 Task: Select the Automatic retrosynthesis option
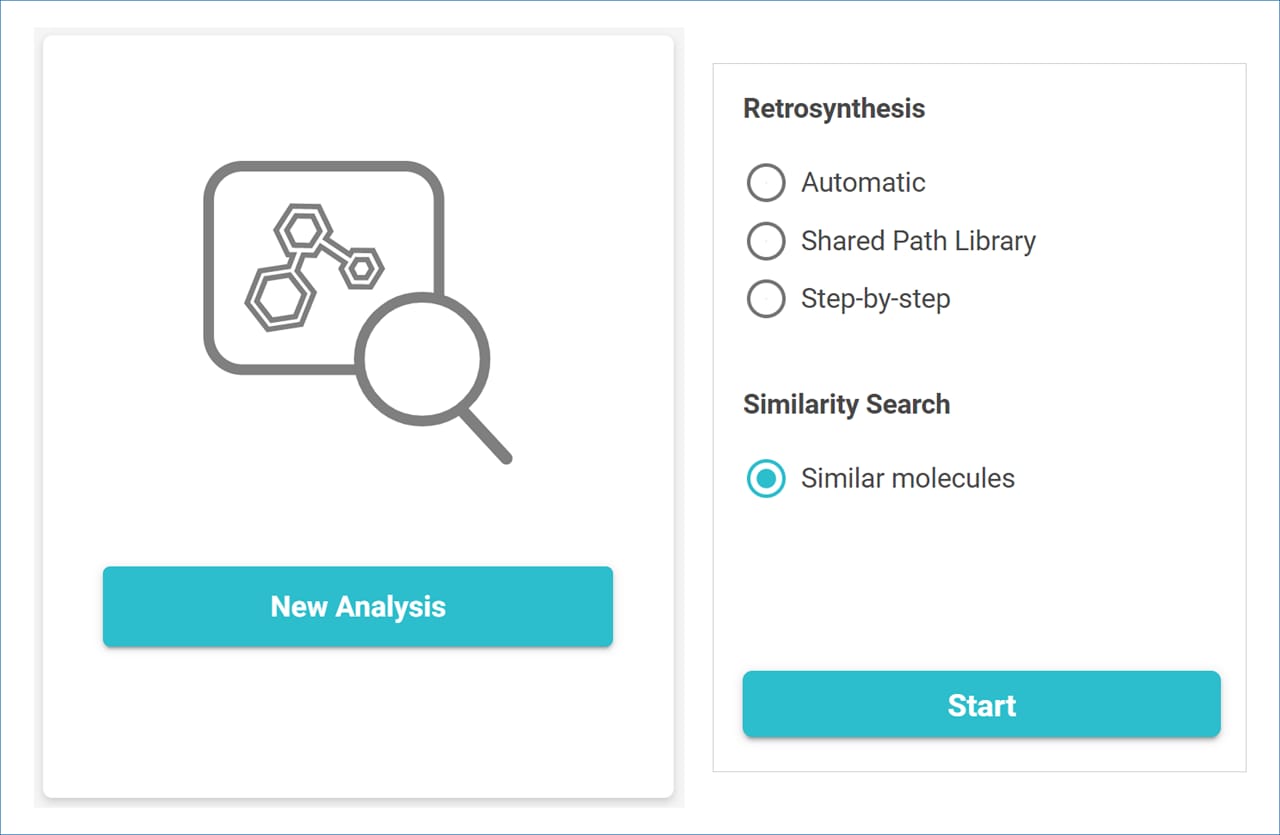(x=766, y=183)
